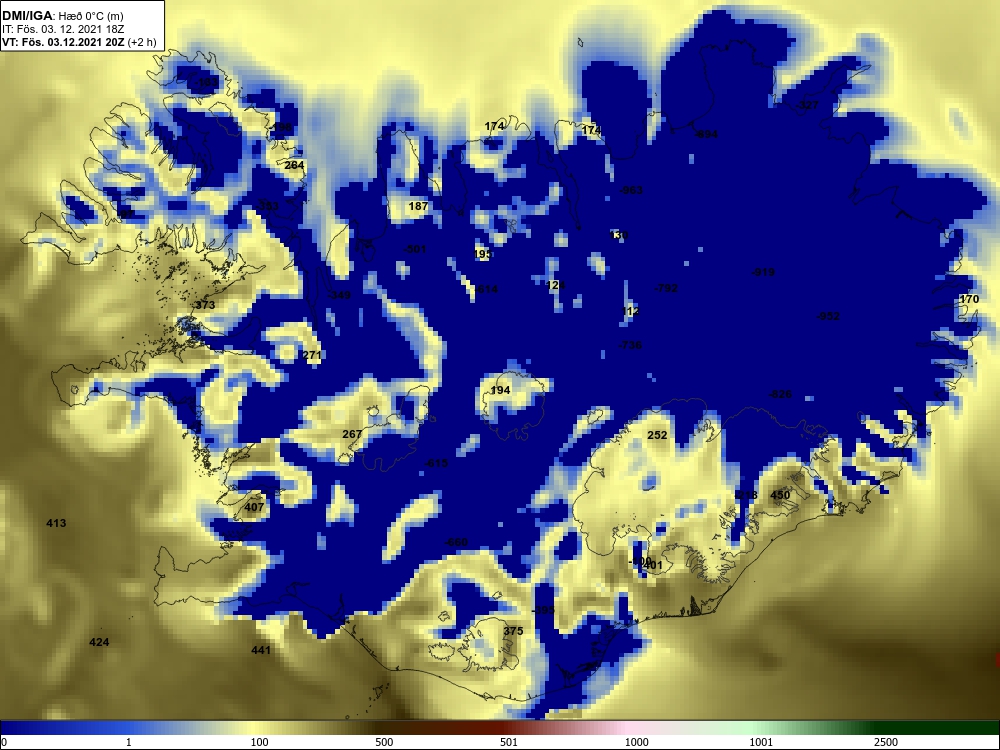The image size is (1000, 750).
Task: Select the map value 194
Action: coord(500,390)
